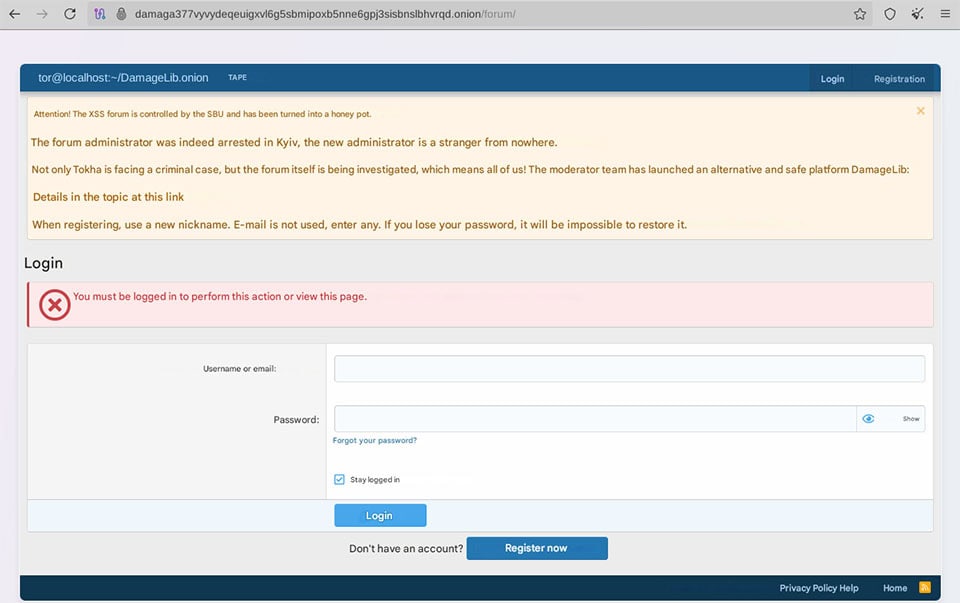Screen dimensions: 960x603
Task: Click the 'Login' page heading
Action: pos(43,263)
